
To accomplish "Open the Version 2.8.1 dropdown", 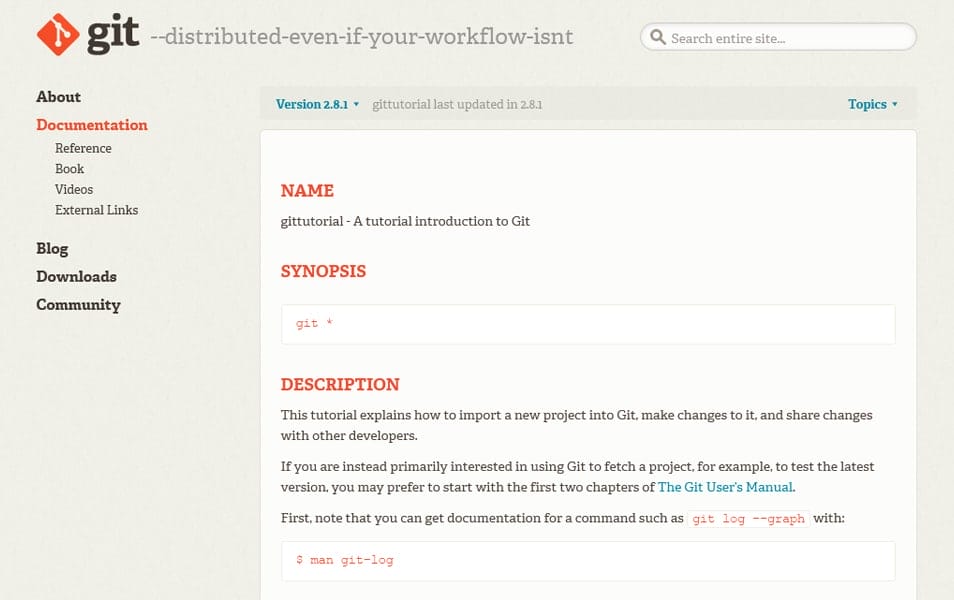I will click(x=311, y=104).
